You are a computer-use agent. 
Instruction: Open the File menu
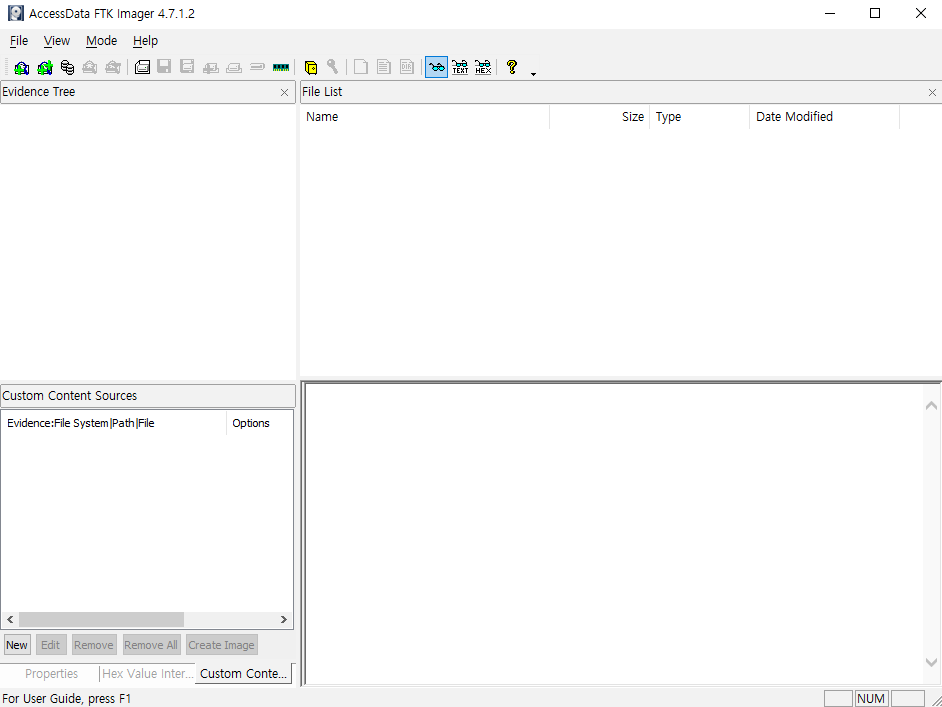pos(19,41)
